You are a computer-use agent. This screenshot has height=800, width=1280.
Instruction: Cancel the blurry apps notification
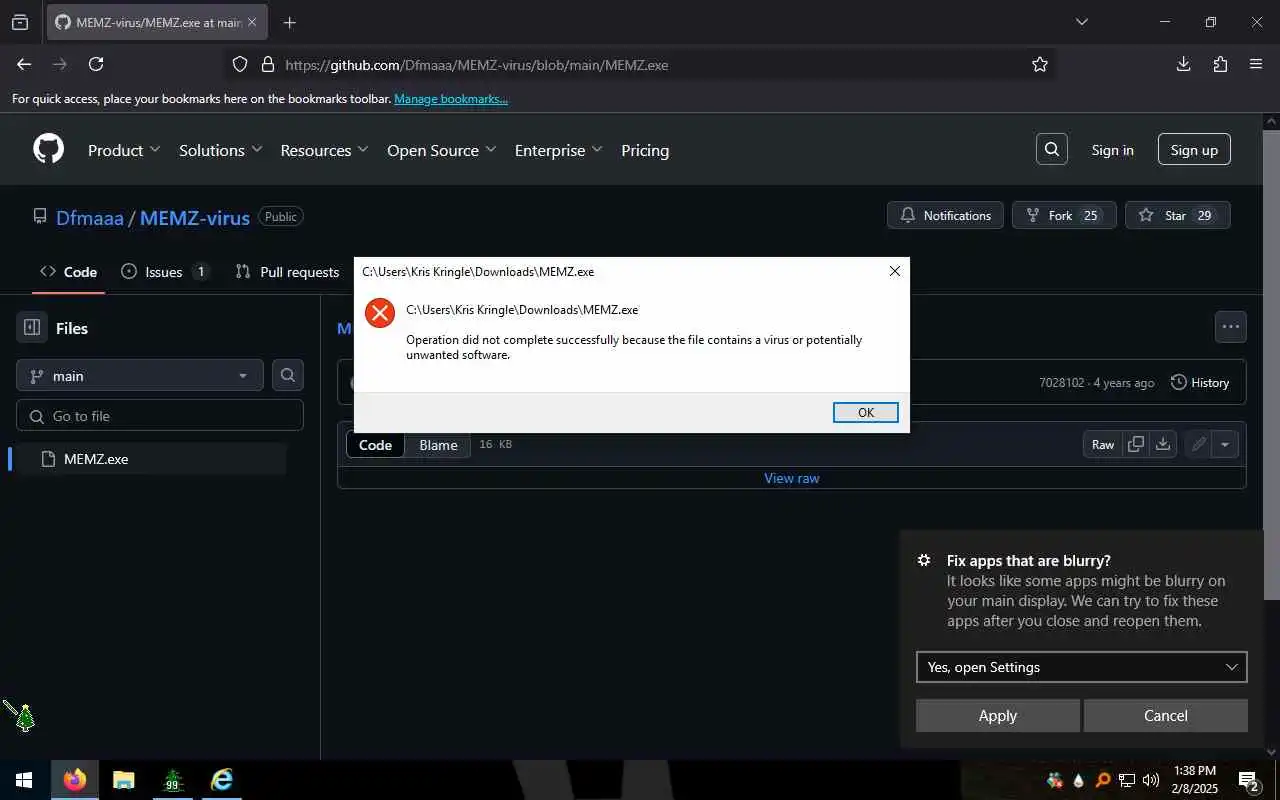tap(1166, 715)
